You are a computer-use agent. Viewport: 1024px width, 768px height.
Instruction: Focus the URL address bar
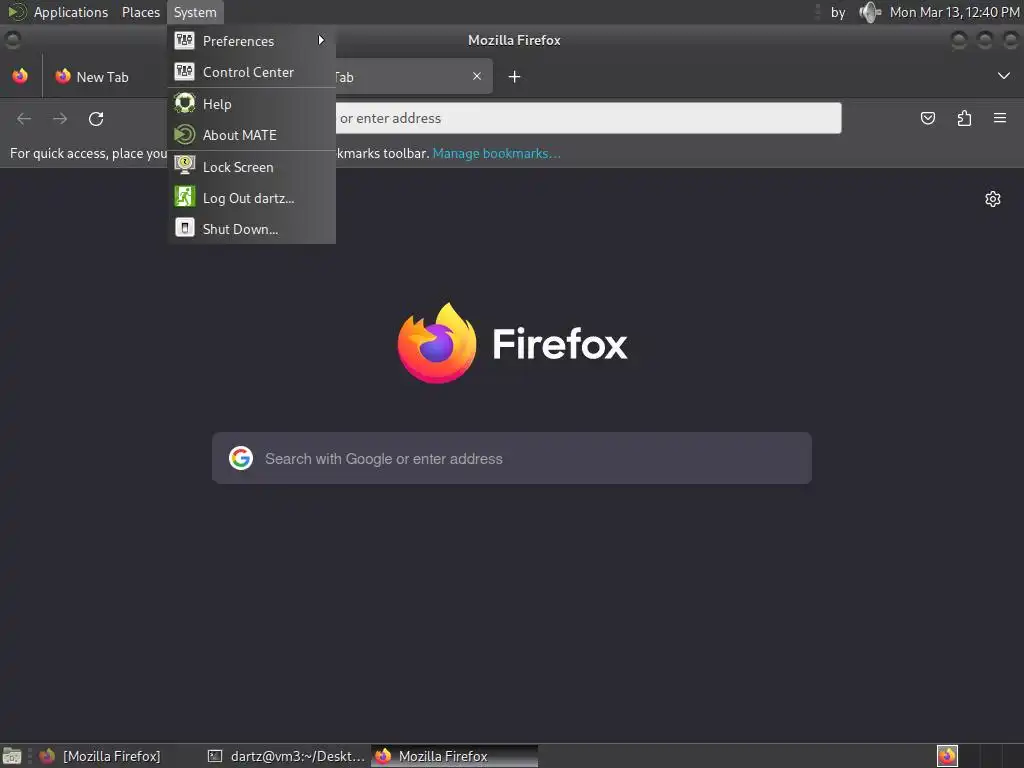coord(588,118)
